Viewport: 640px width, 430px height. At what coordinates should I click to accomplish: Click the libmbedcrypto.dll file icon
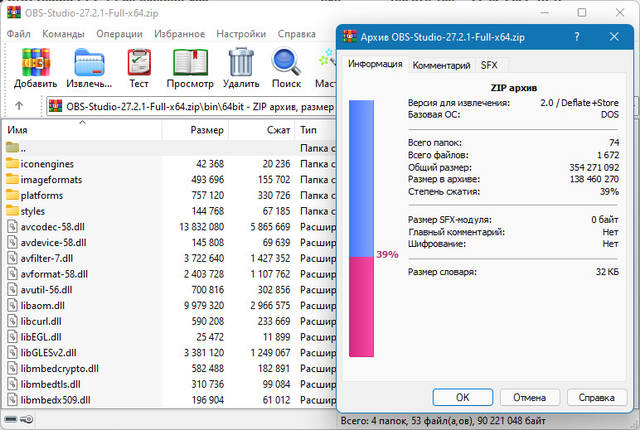click(13, 368)
